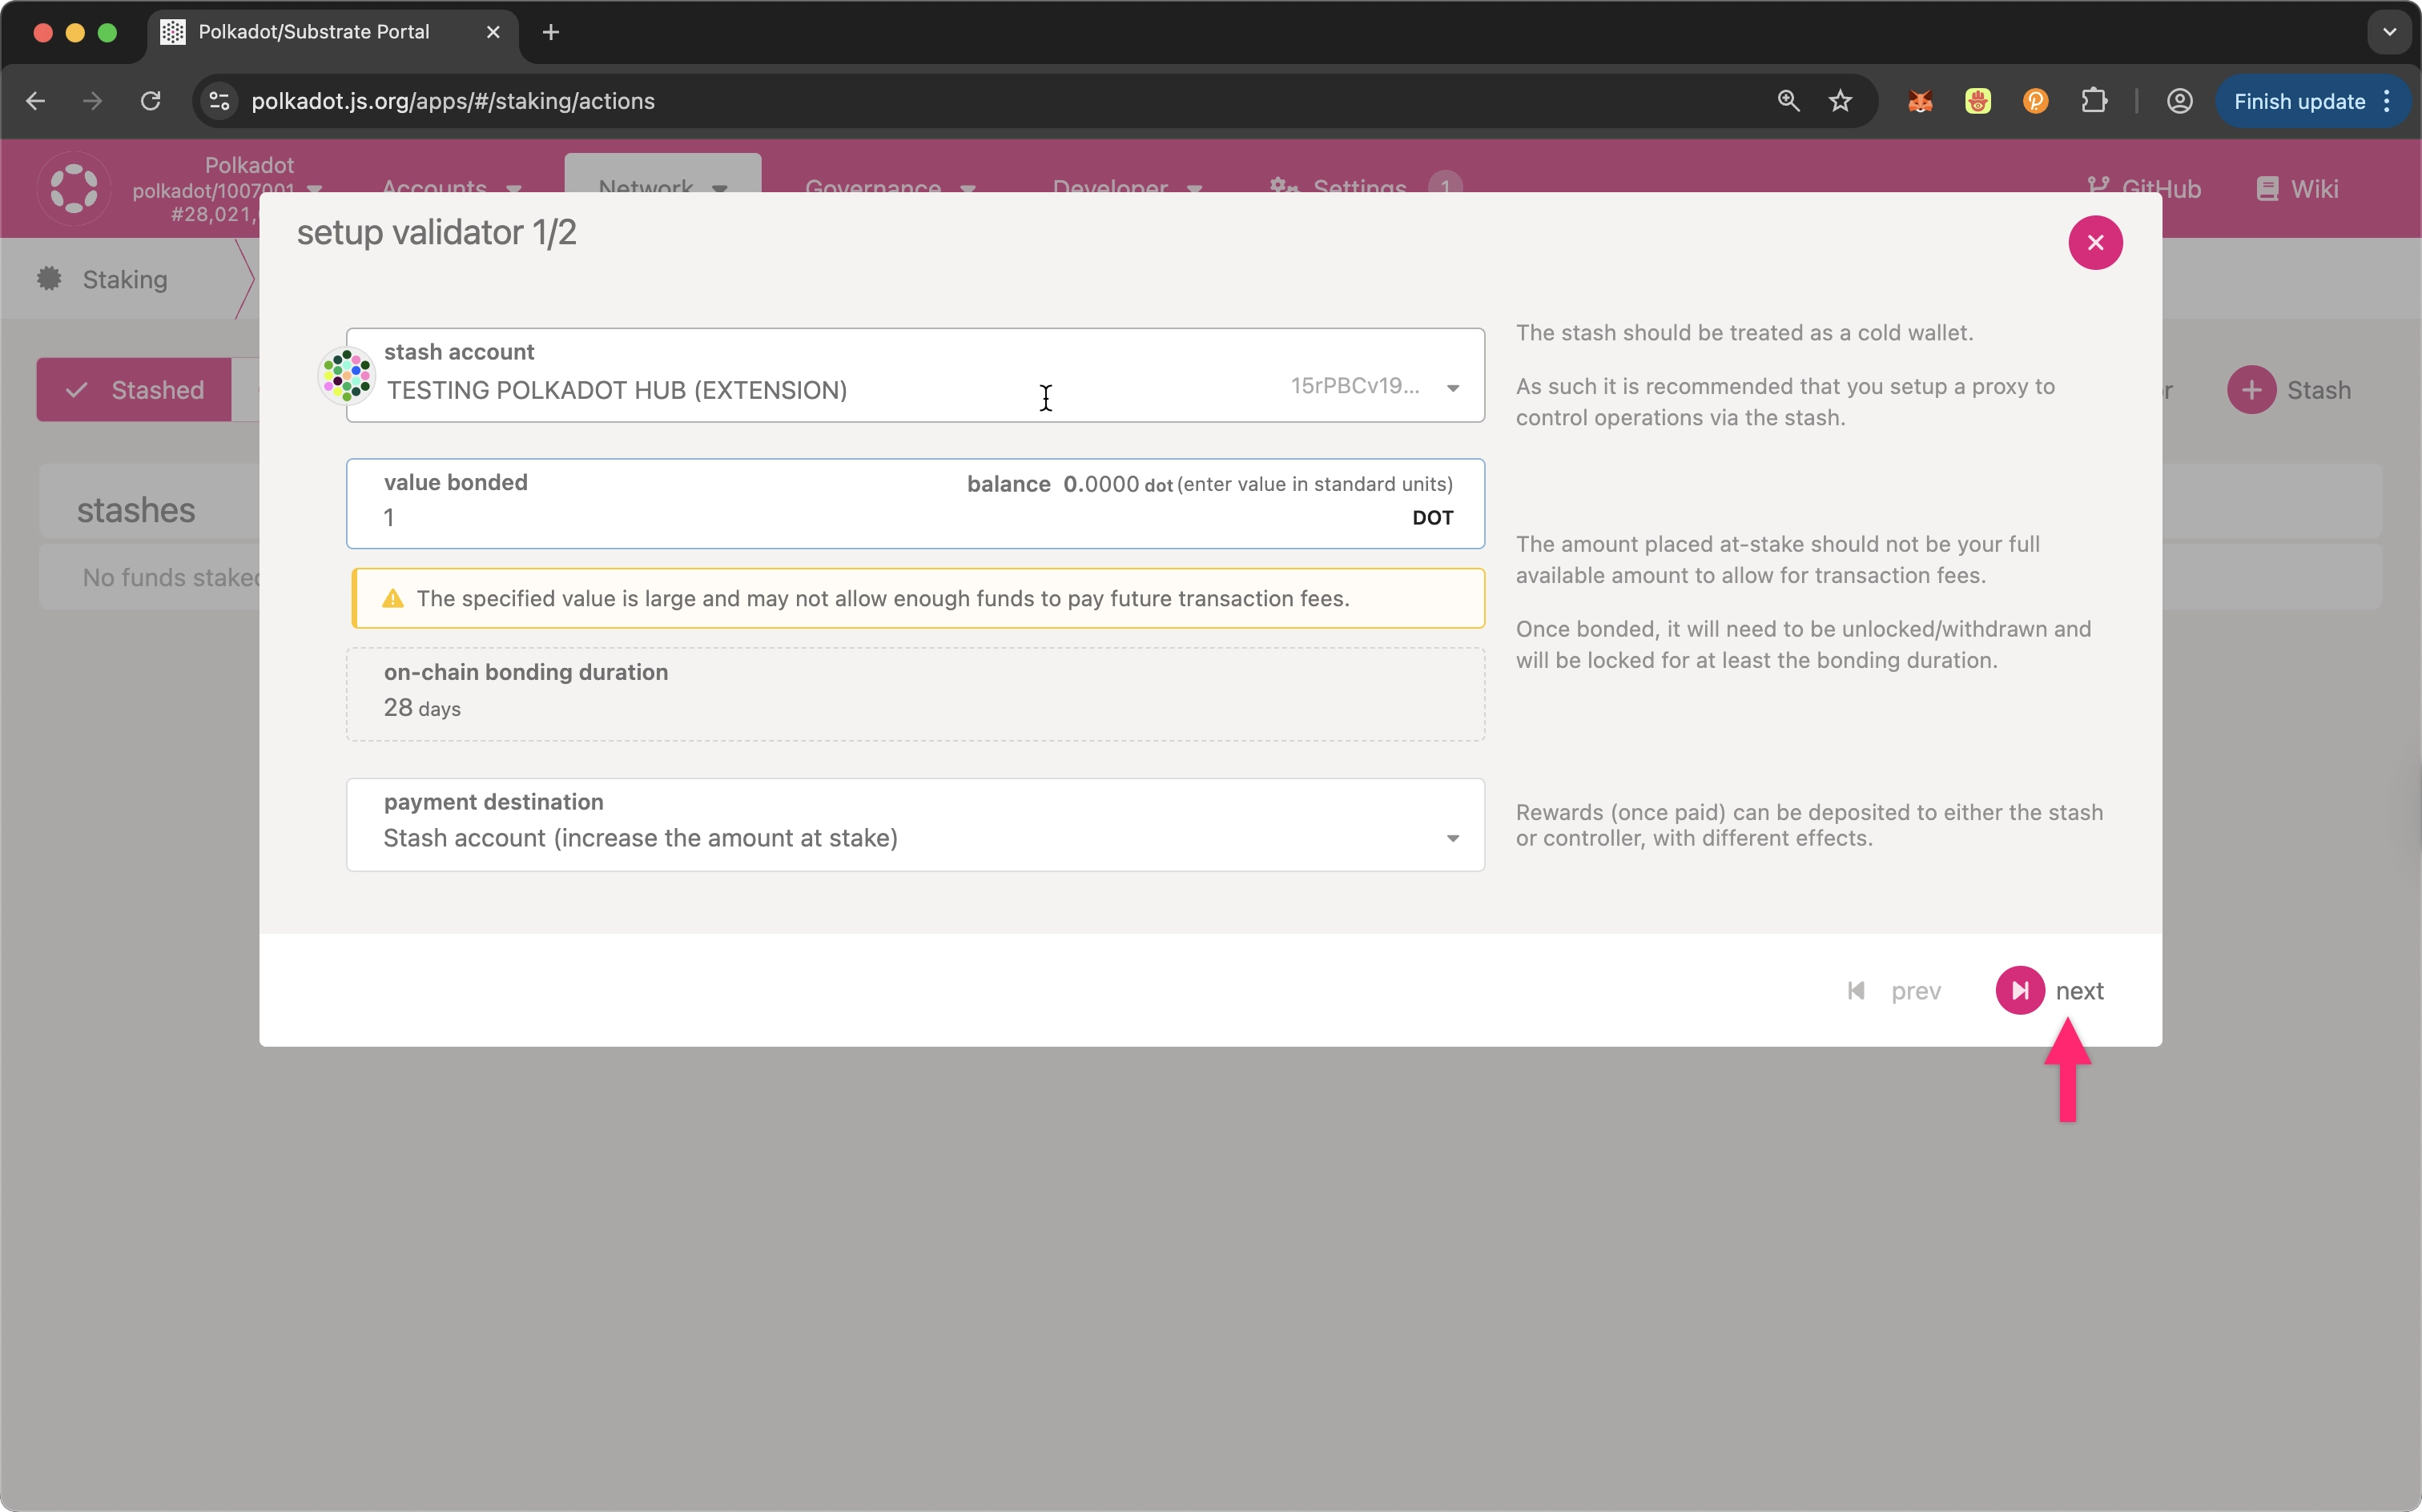This screenshot has height=1512, width=2422.
Task: Open a new browser tab
Action: coord(550,32)
